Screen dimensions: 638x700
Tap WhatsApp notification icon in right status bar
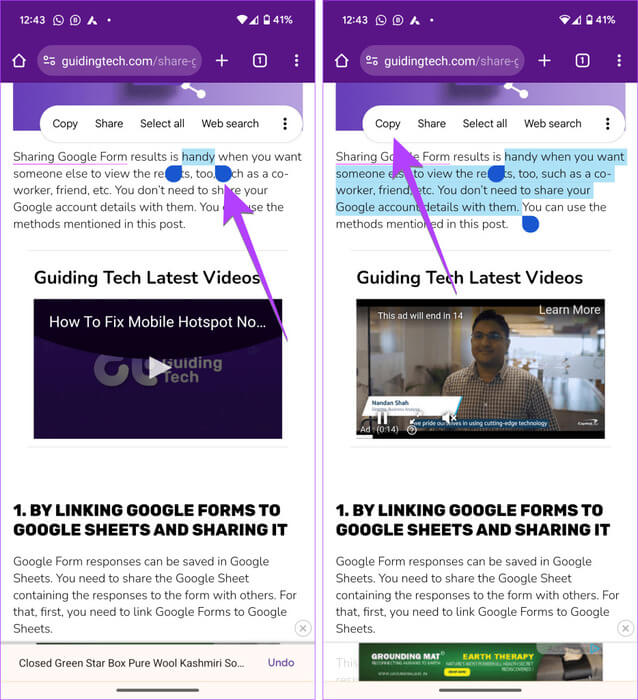pyautogui.click(x=381, y=20)
